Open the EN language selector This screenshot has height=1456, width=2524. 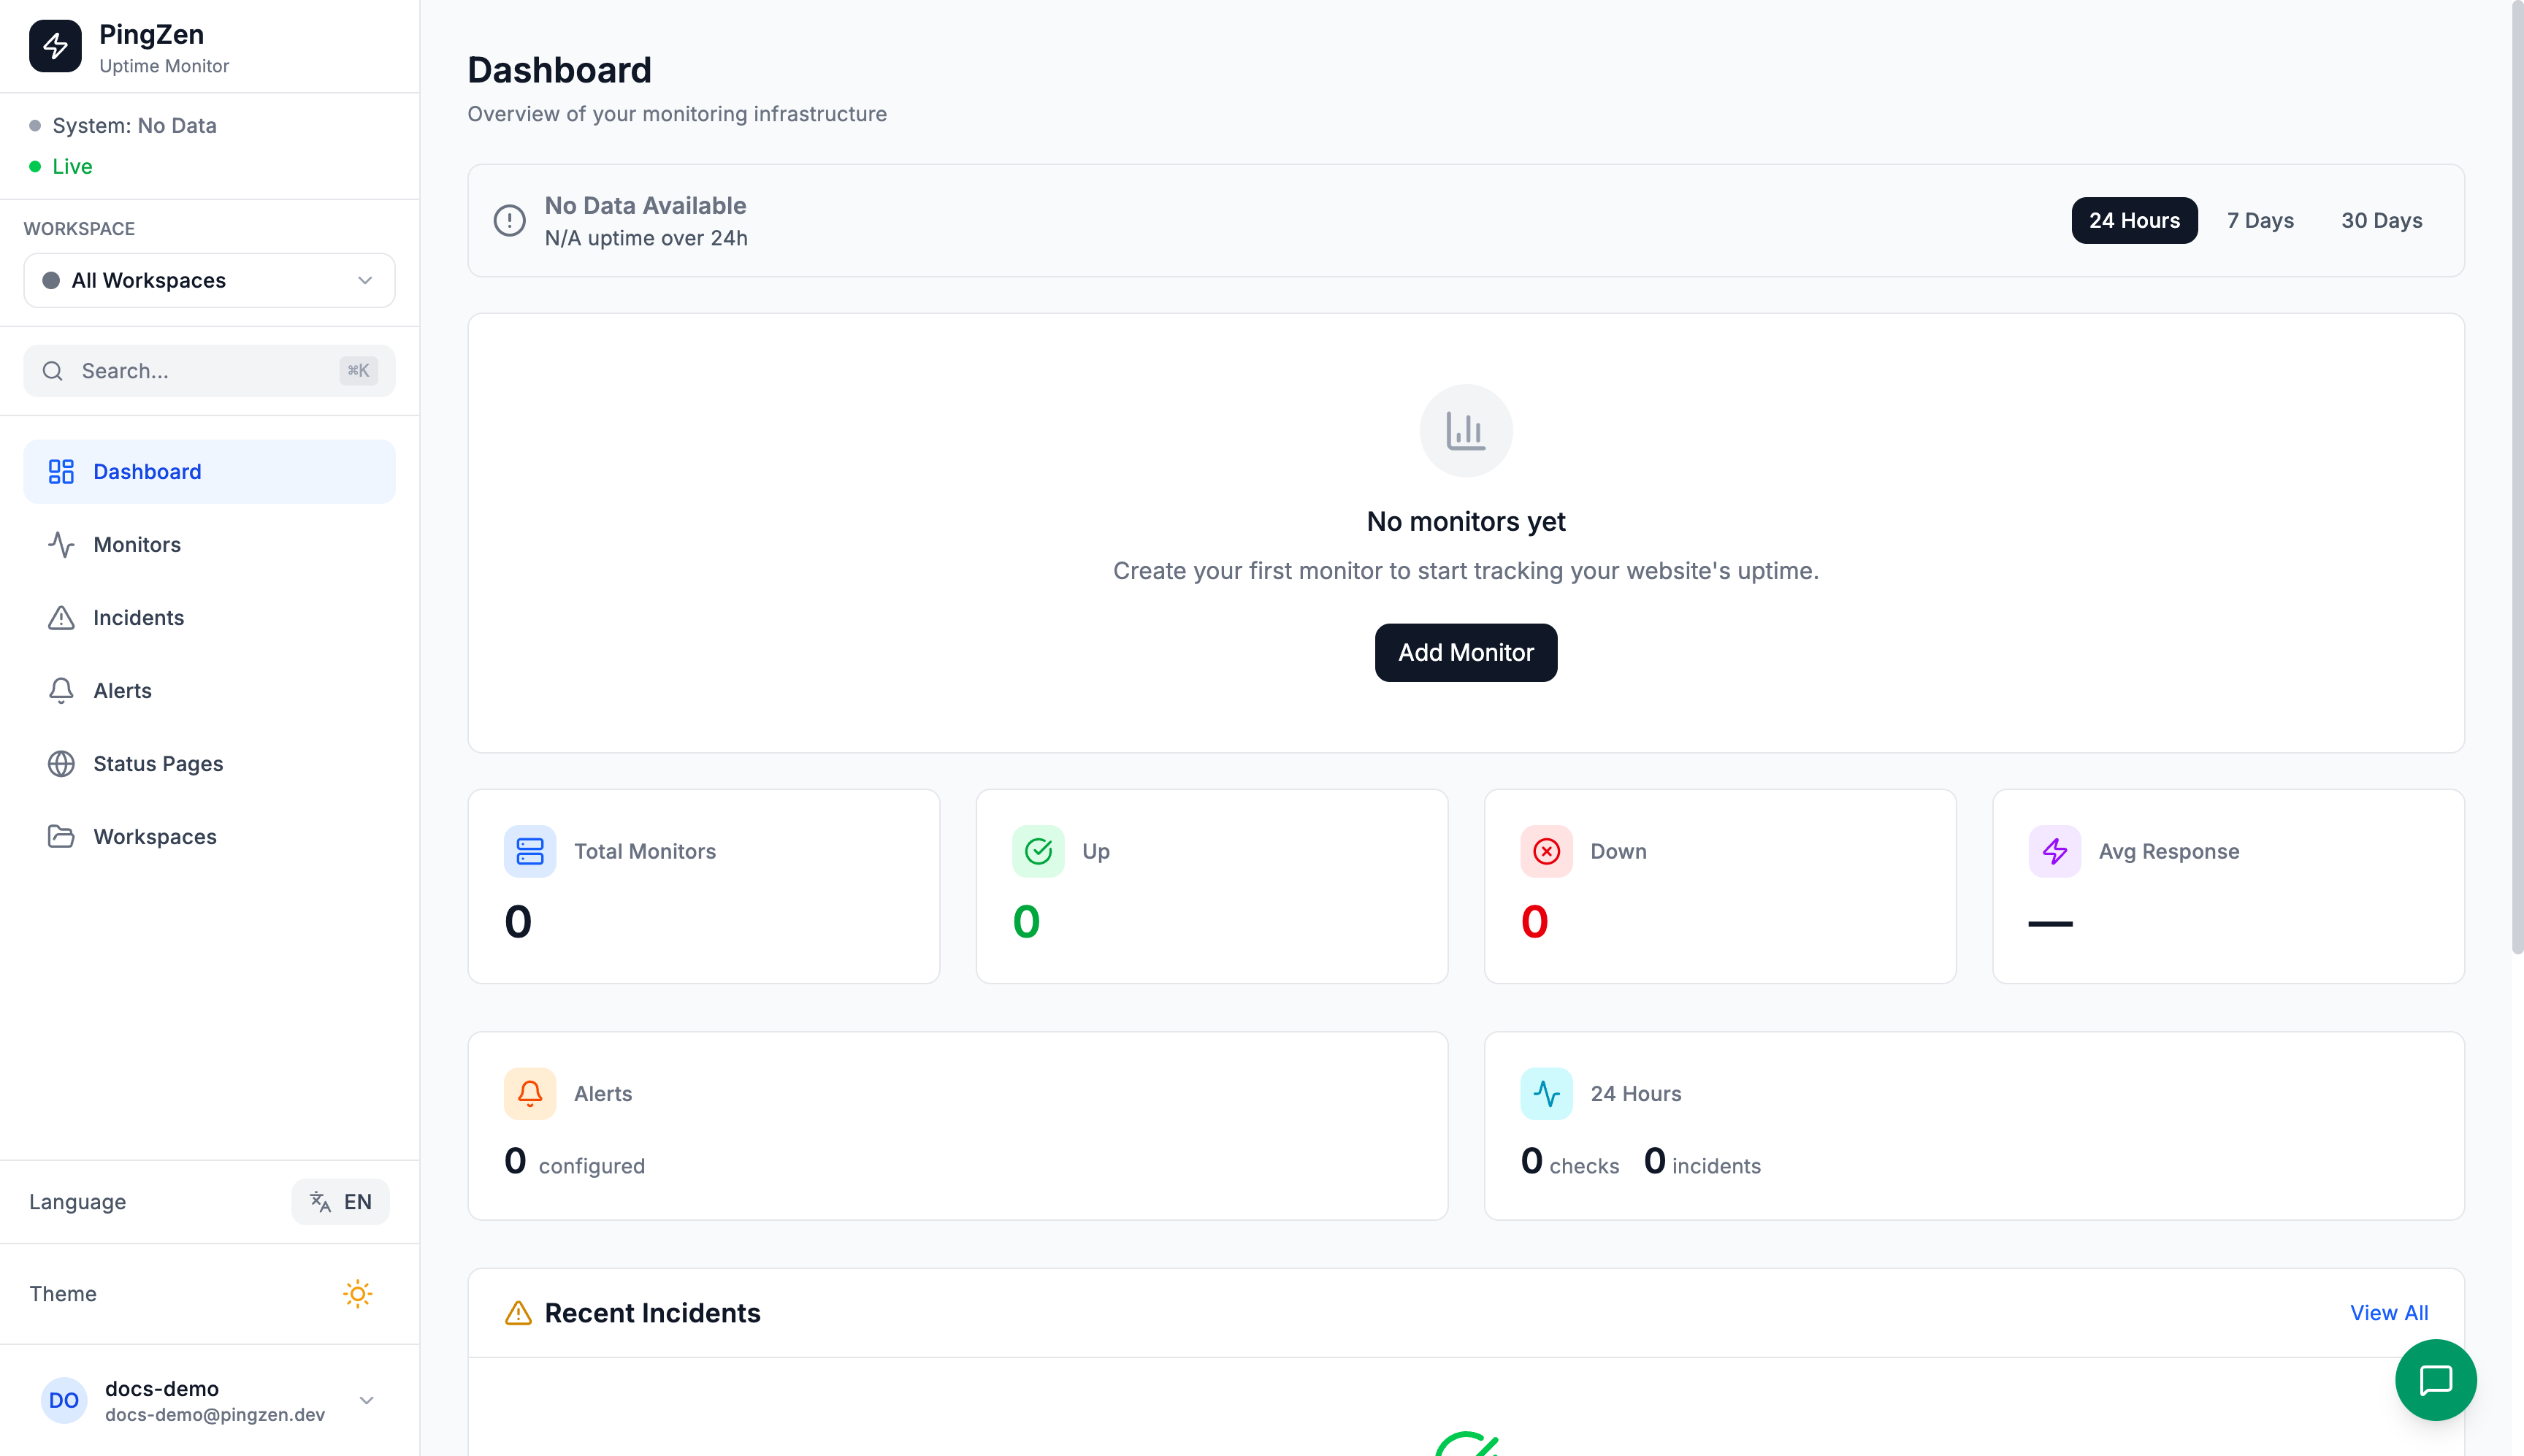click(340, 1201)
